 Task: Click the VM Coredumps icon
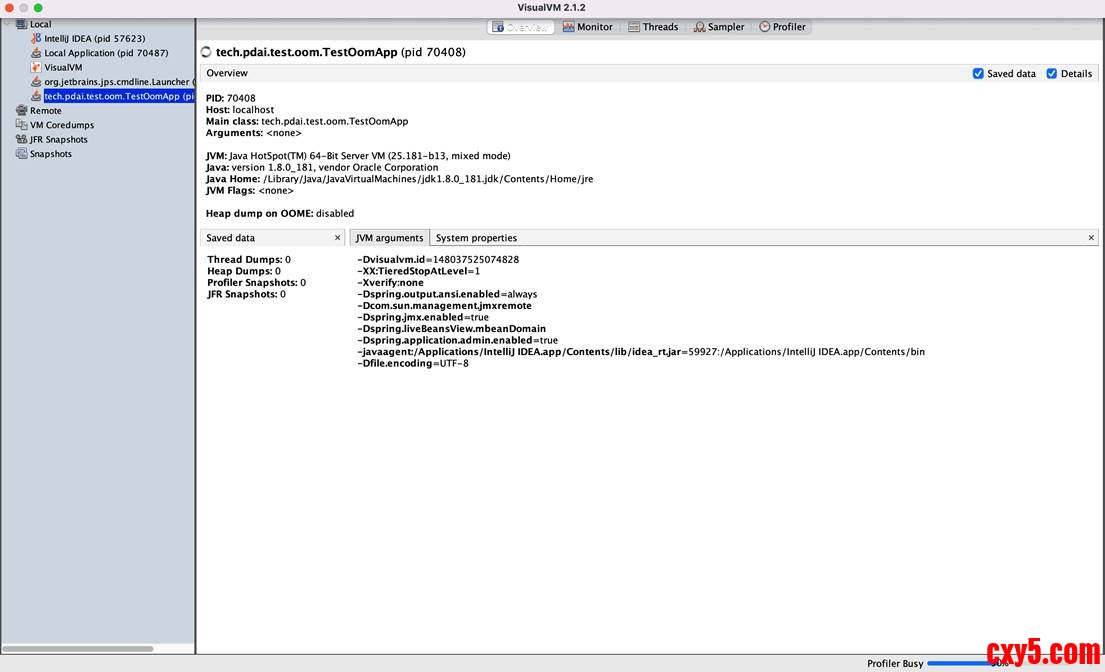pos(22,125)
